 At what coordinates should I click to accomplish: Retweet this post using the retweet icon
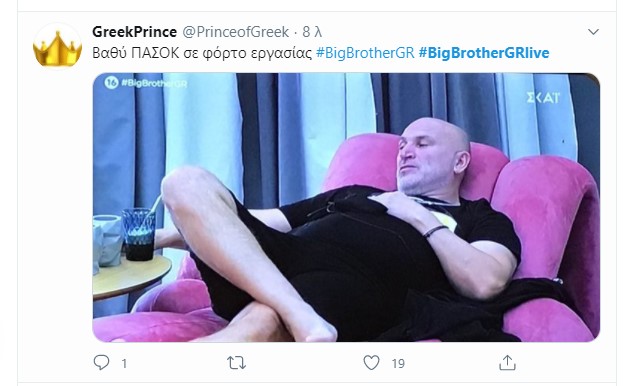(236, 363)
